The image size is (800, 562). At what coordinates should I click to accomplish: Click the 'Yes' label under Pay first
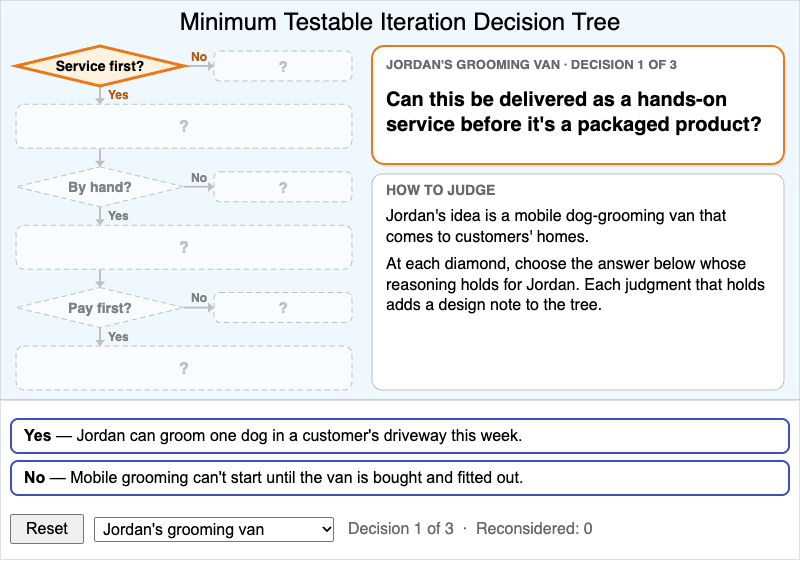pyautogui.click(x=118, y=337)
